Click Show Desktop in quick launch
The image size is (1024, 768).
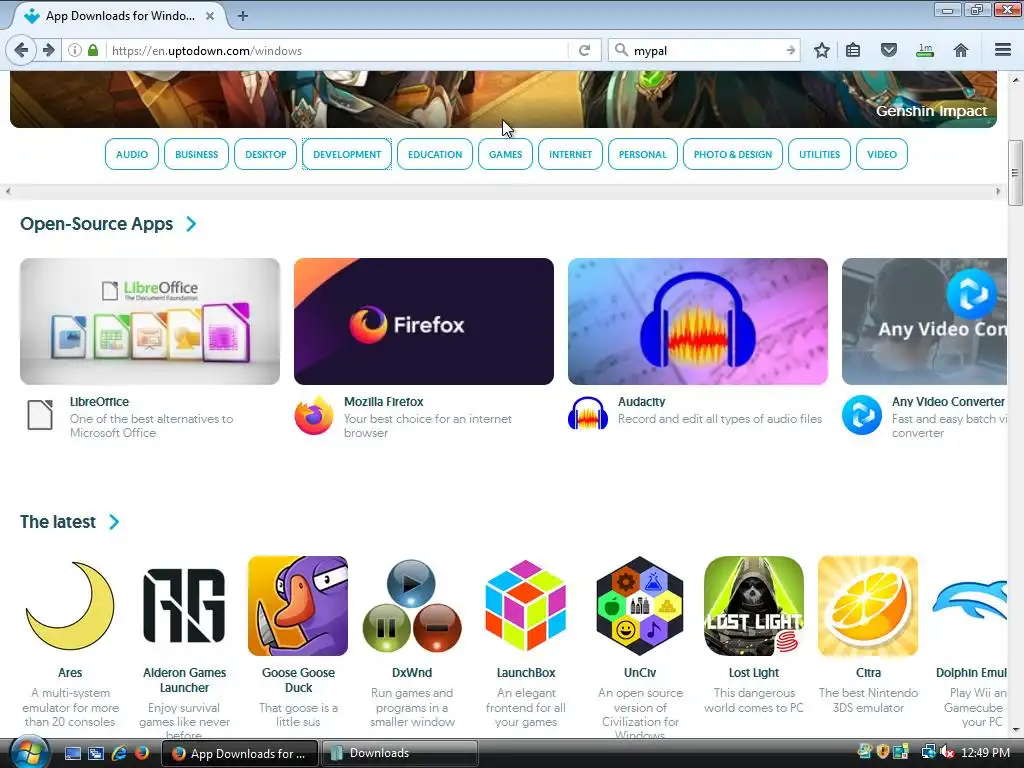pyautogui.click(x=73, y=753)
